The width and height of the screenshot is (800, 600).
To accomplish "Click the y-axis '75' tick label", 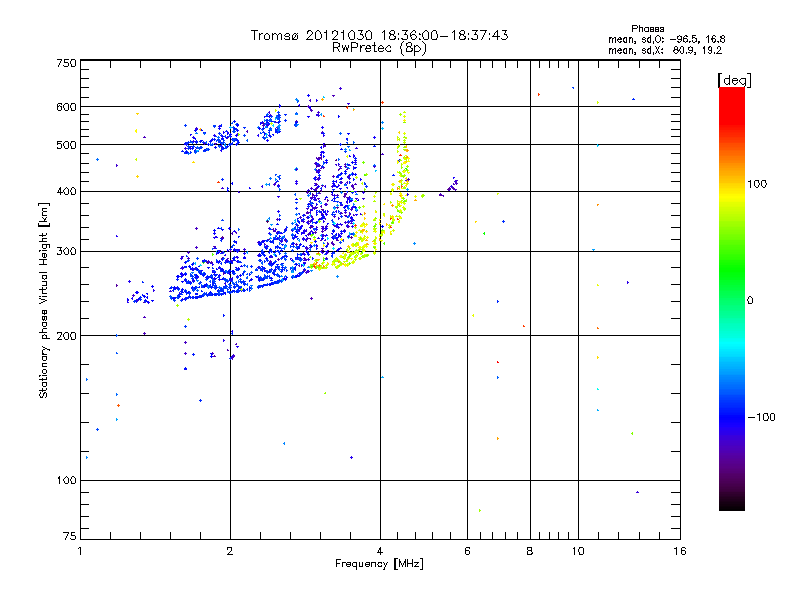I will (x=70, y=536).
